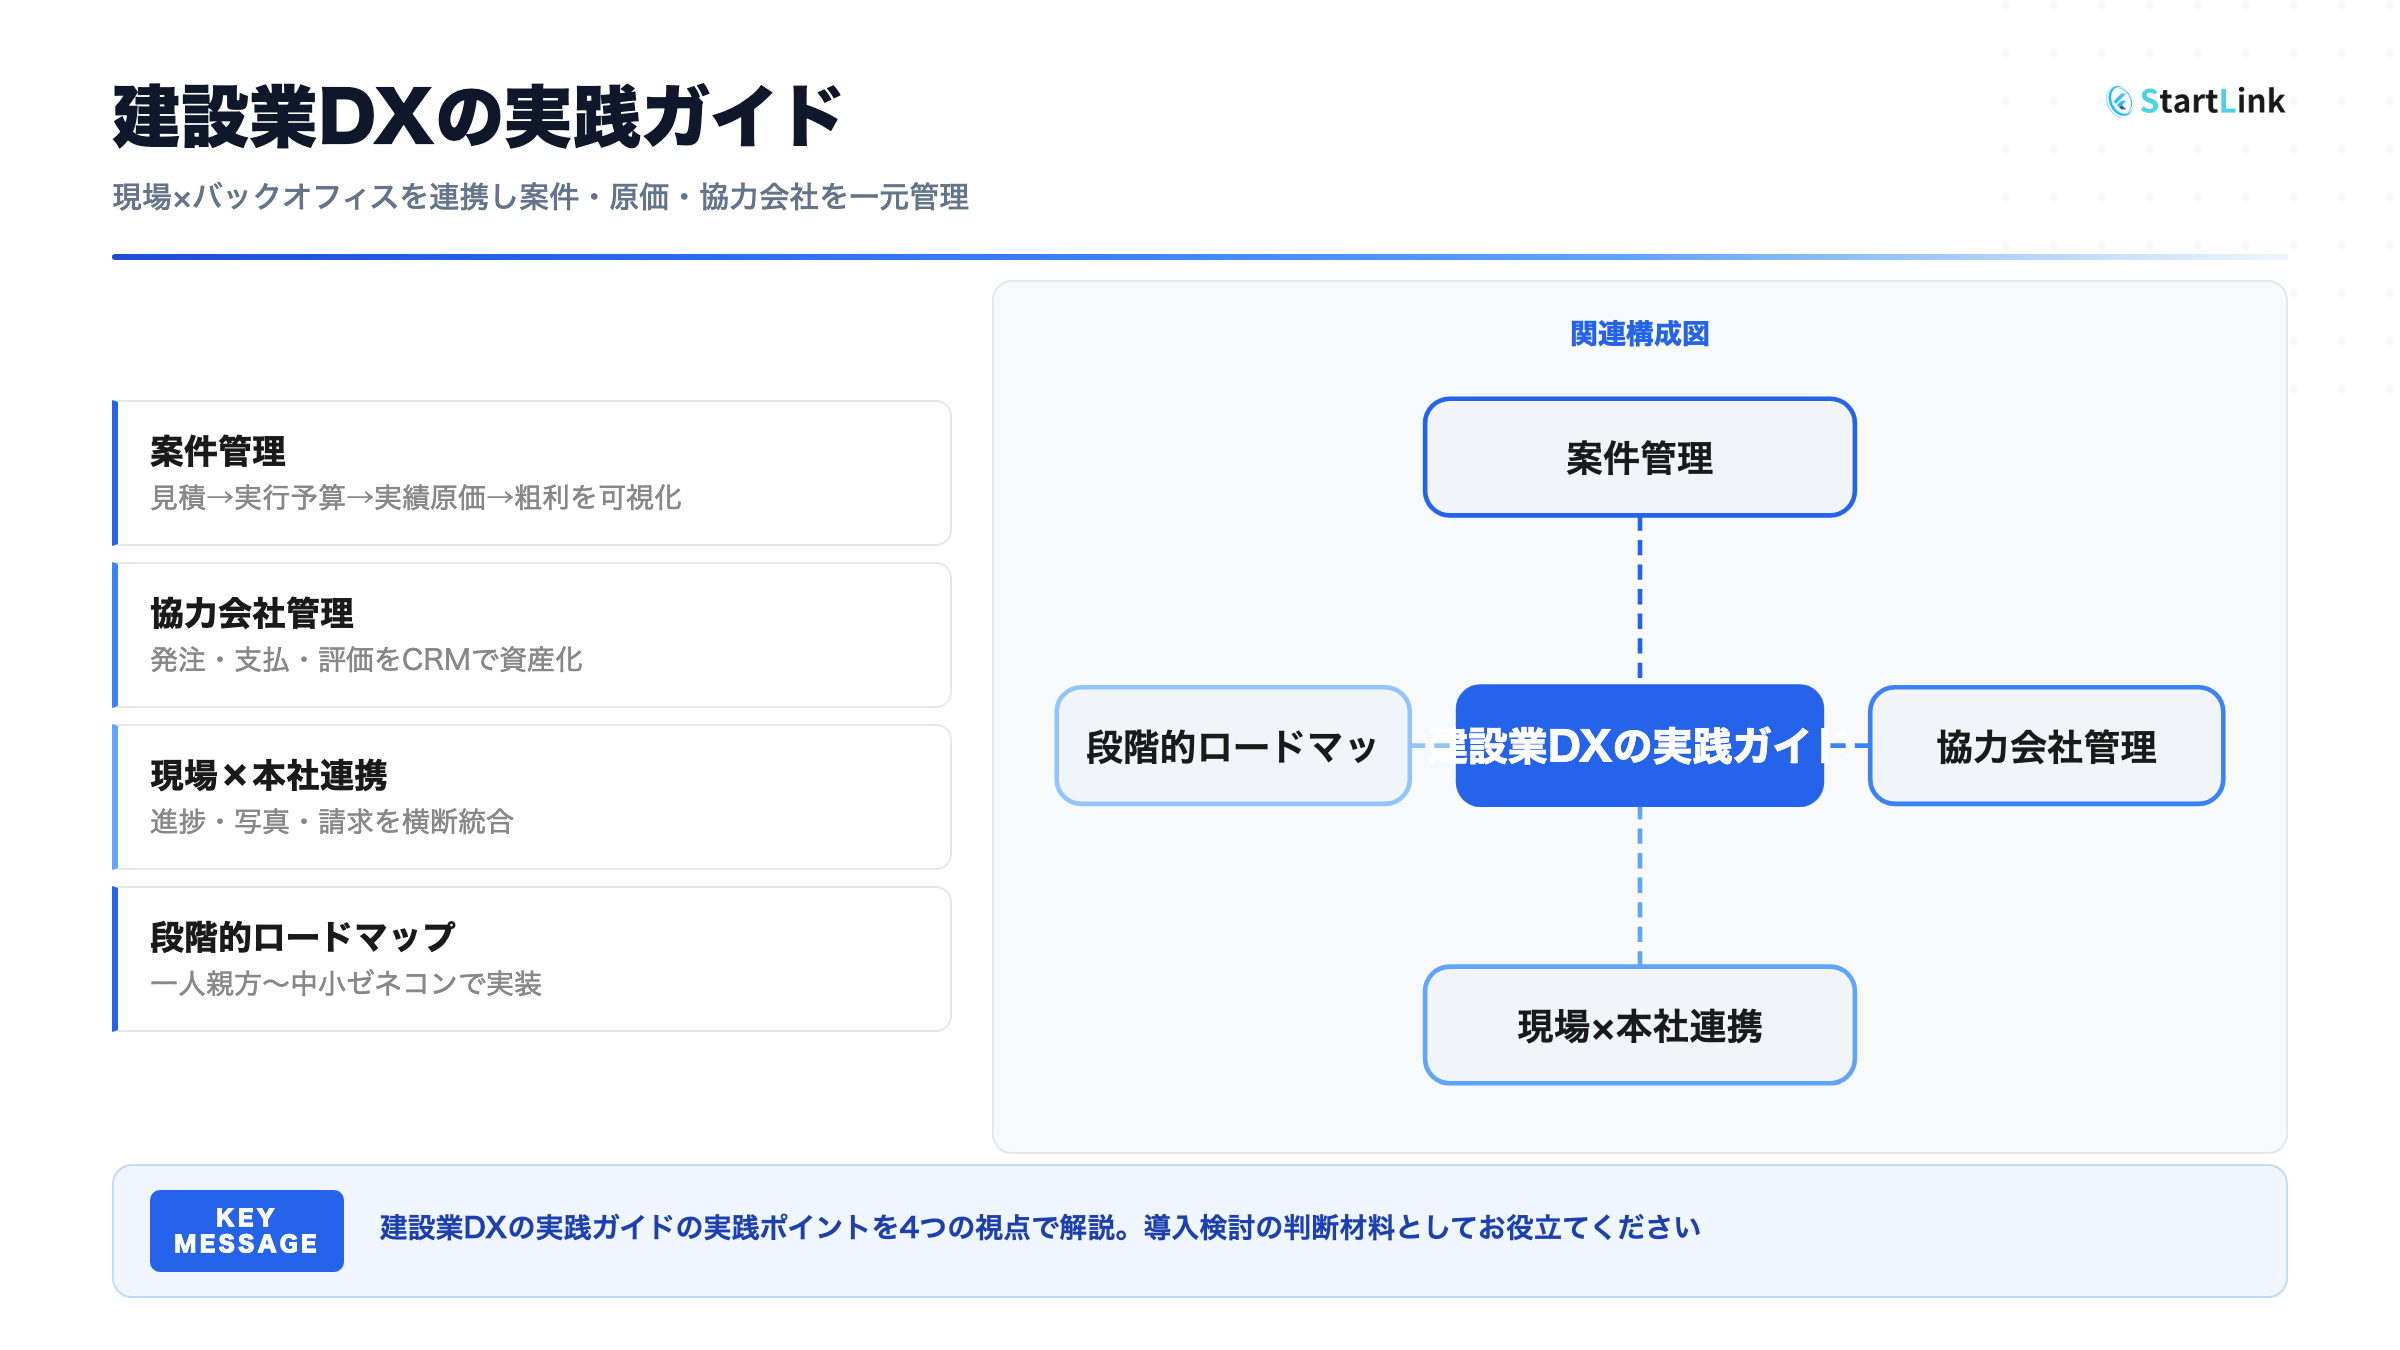This screenshot has height=1350, width=2400.
Task: Click the subtitle starting with 現場×バックオフィス
Action: (540, 197)
